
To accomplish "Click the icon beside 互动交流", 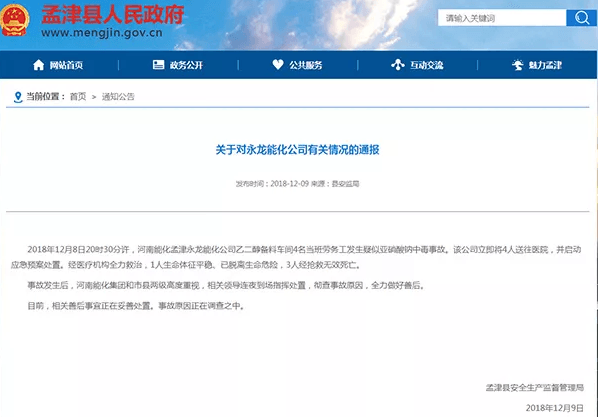I will pos(398,65).
